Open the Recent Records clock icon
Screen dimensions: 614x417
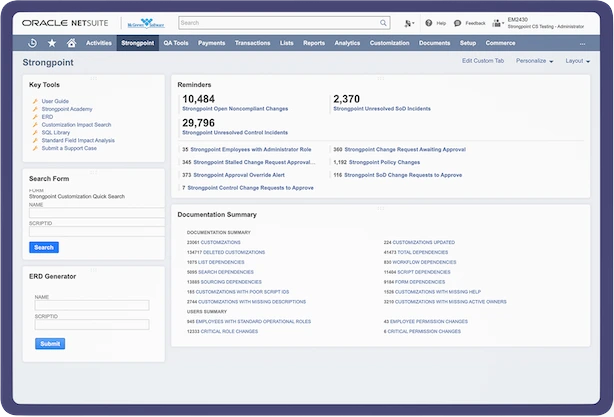click(33, 43)
